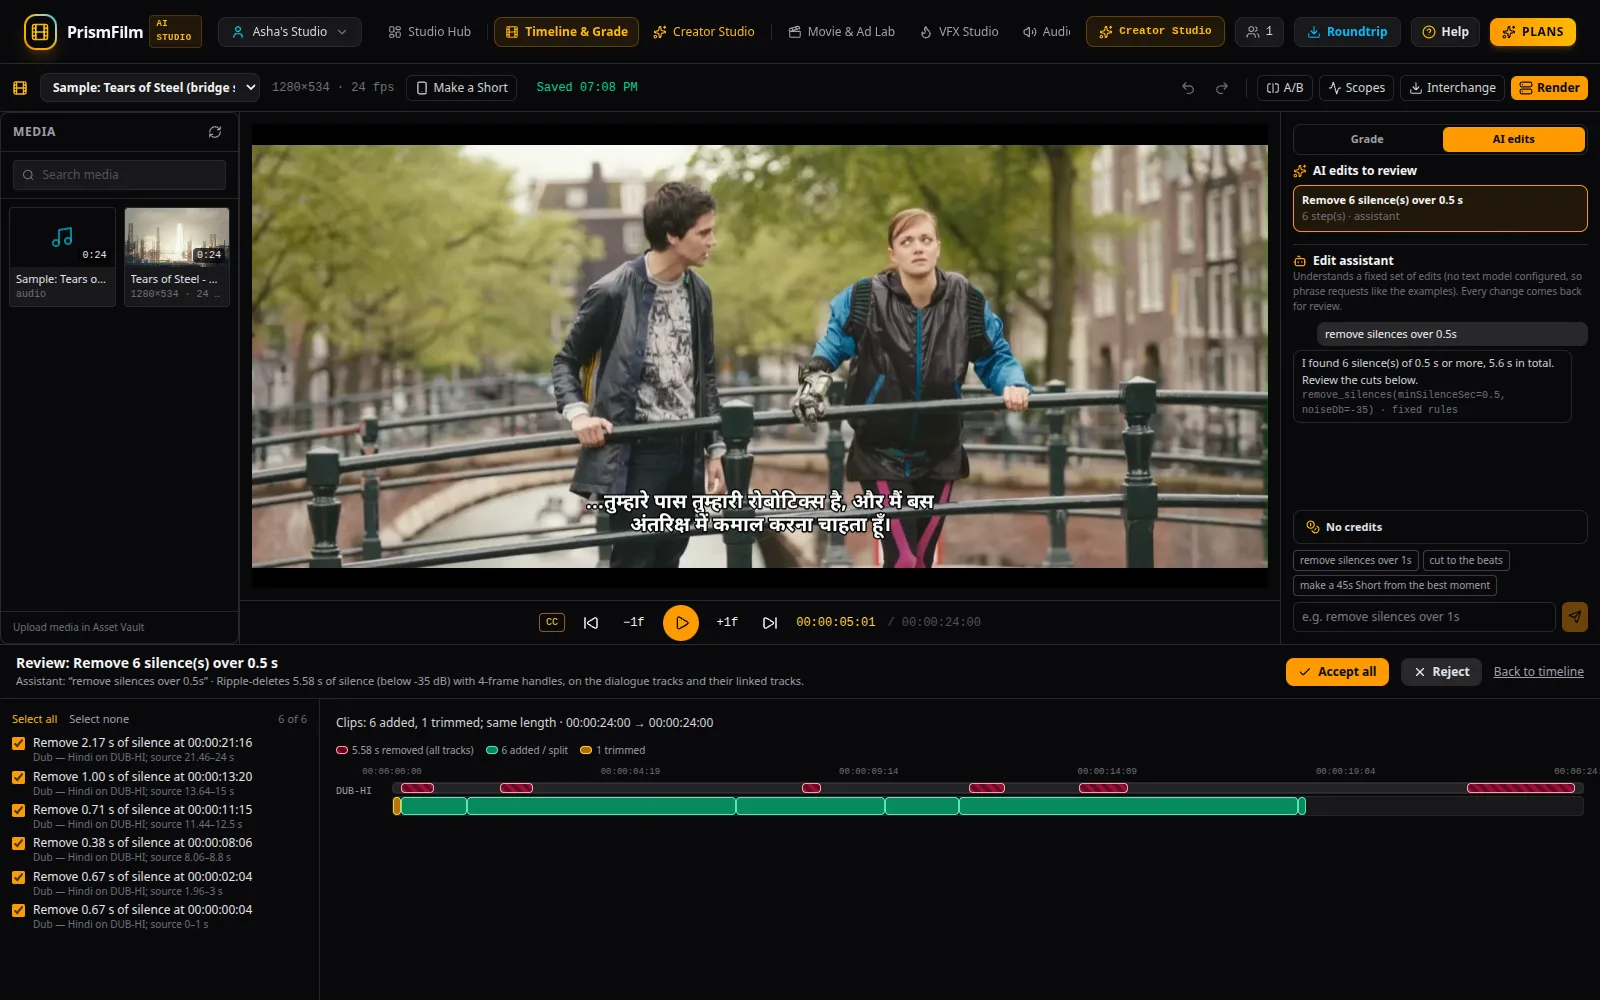This screenshot has width=1600, height=1000.
Task: Click Back to timeline link
Action: 1538,672
